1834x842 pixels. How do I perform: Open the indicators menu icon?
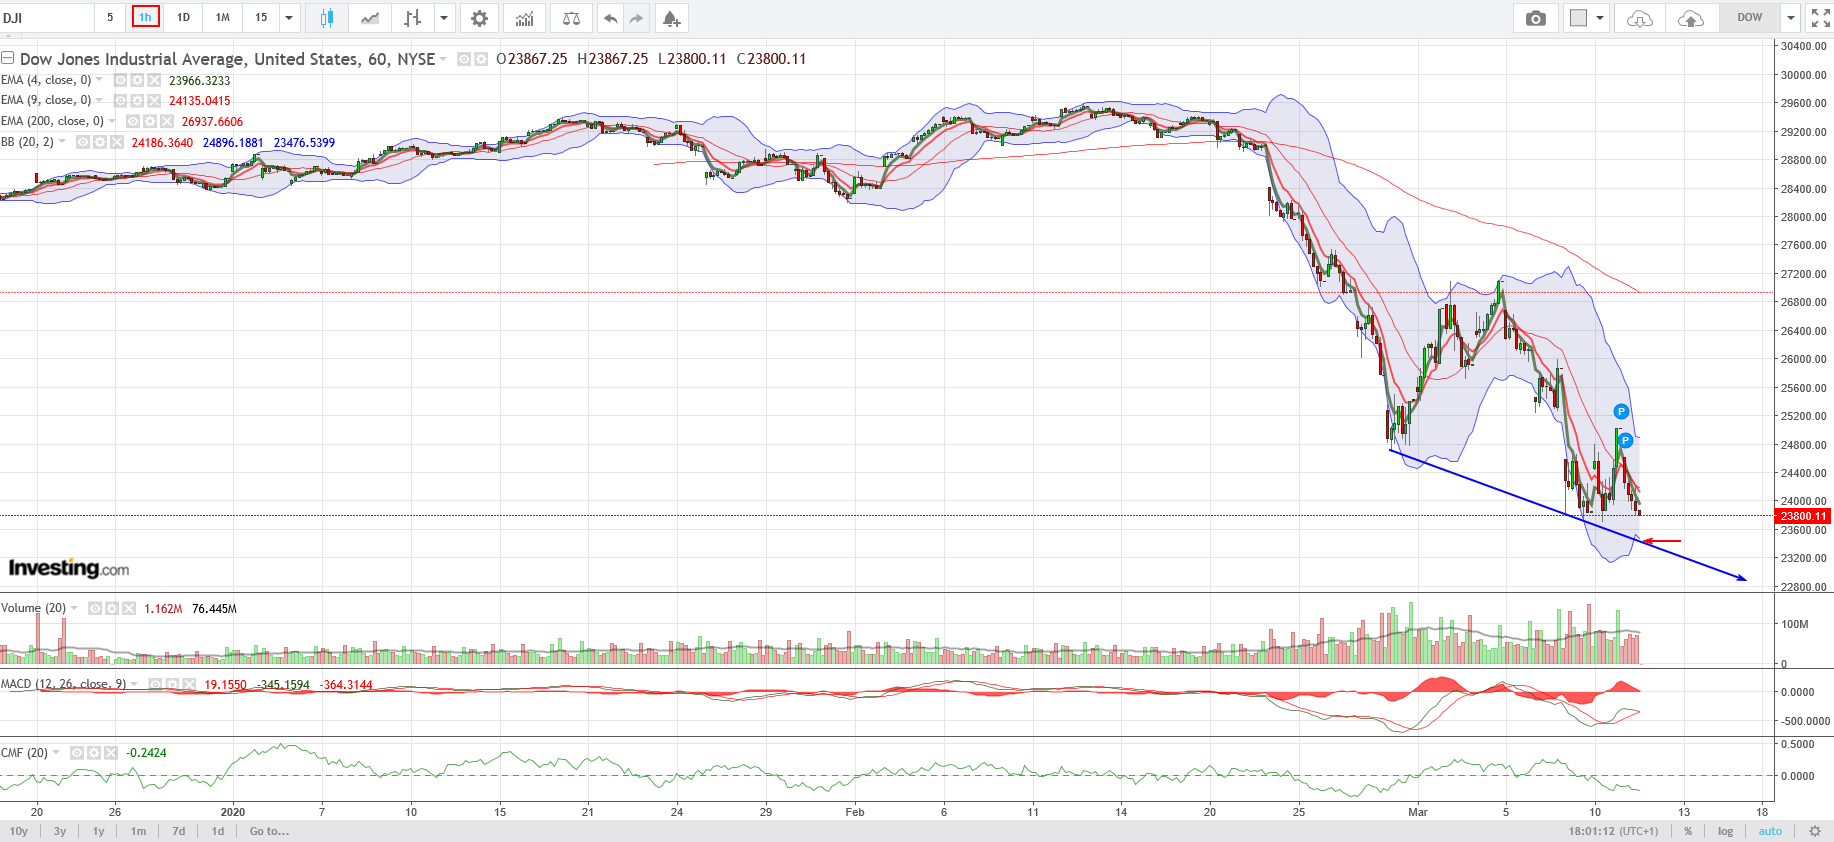tap(525, 18)
